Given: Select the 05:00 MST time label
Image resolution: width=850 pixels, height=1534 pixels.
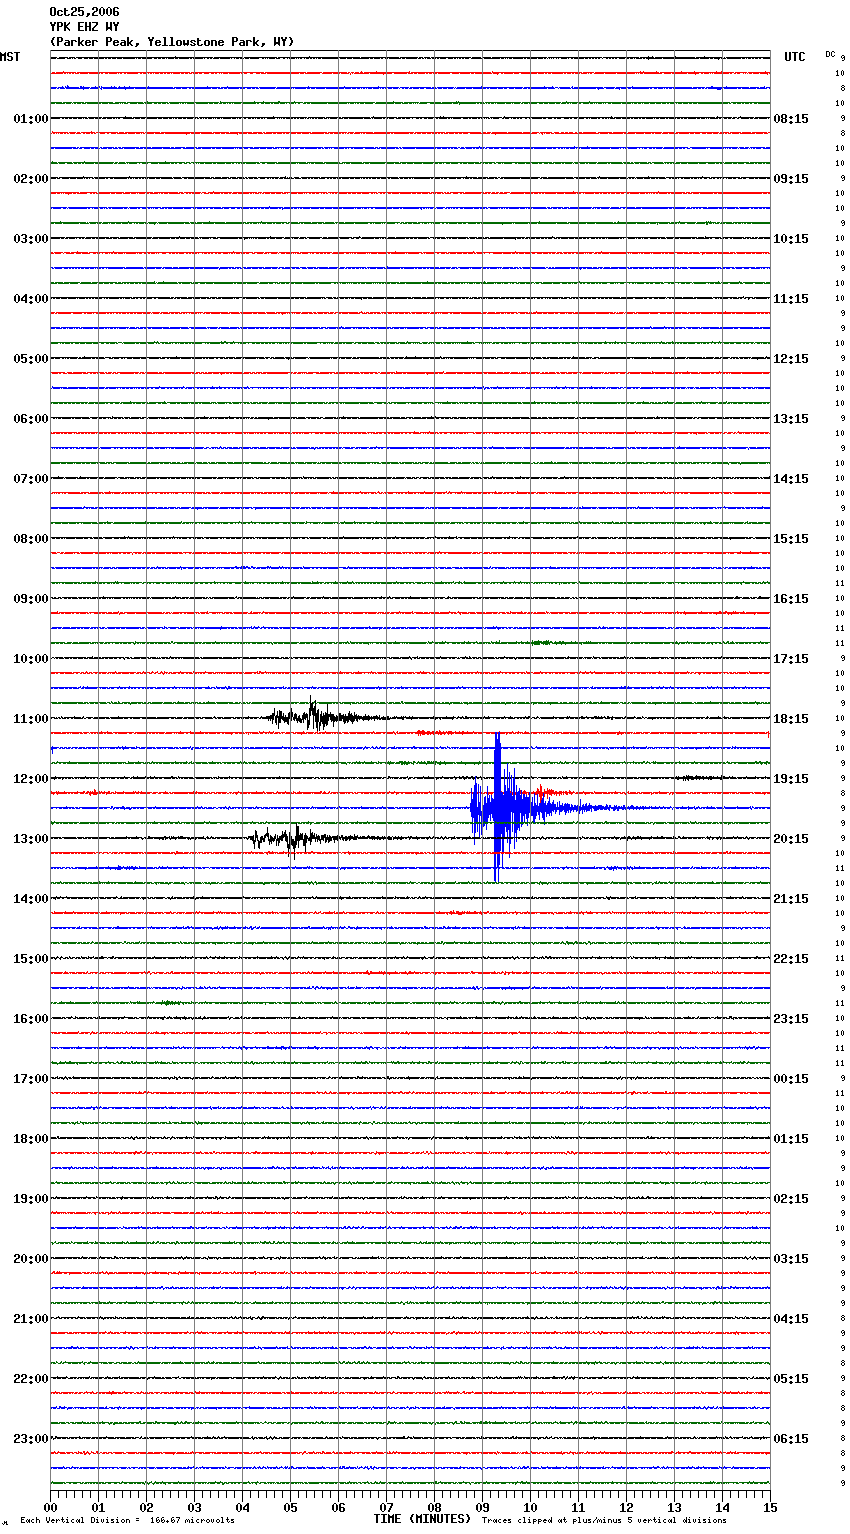Looking at the screenshot, I should coord(31,359).
